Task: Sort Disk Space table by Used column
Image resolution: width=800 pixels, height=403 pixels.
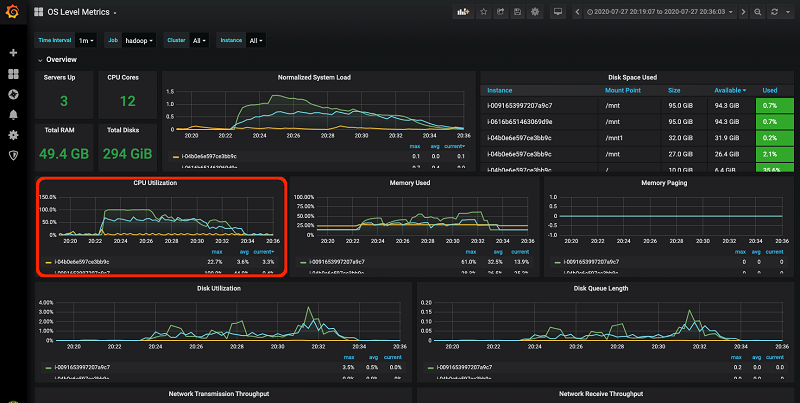Action: [769, 90]
